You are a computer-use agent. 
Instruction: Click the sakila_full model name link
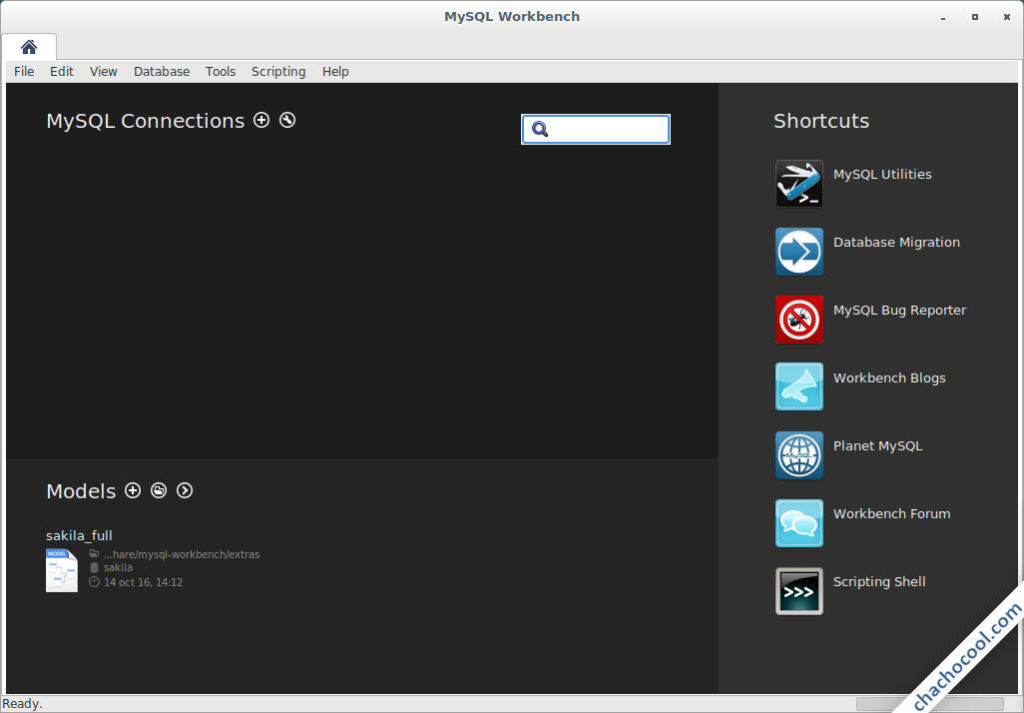(79, 536)
